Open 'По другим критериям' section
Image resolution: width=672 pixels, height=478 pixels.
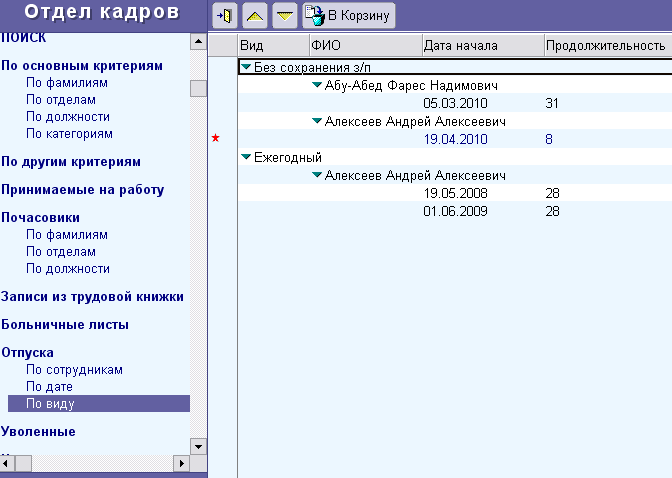(71, 162)
